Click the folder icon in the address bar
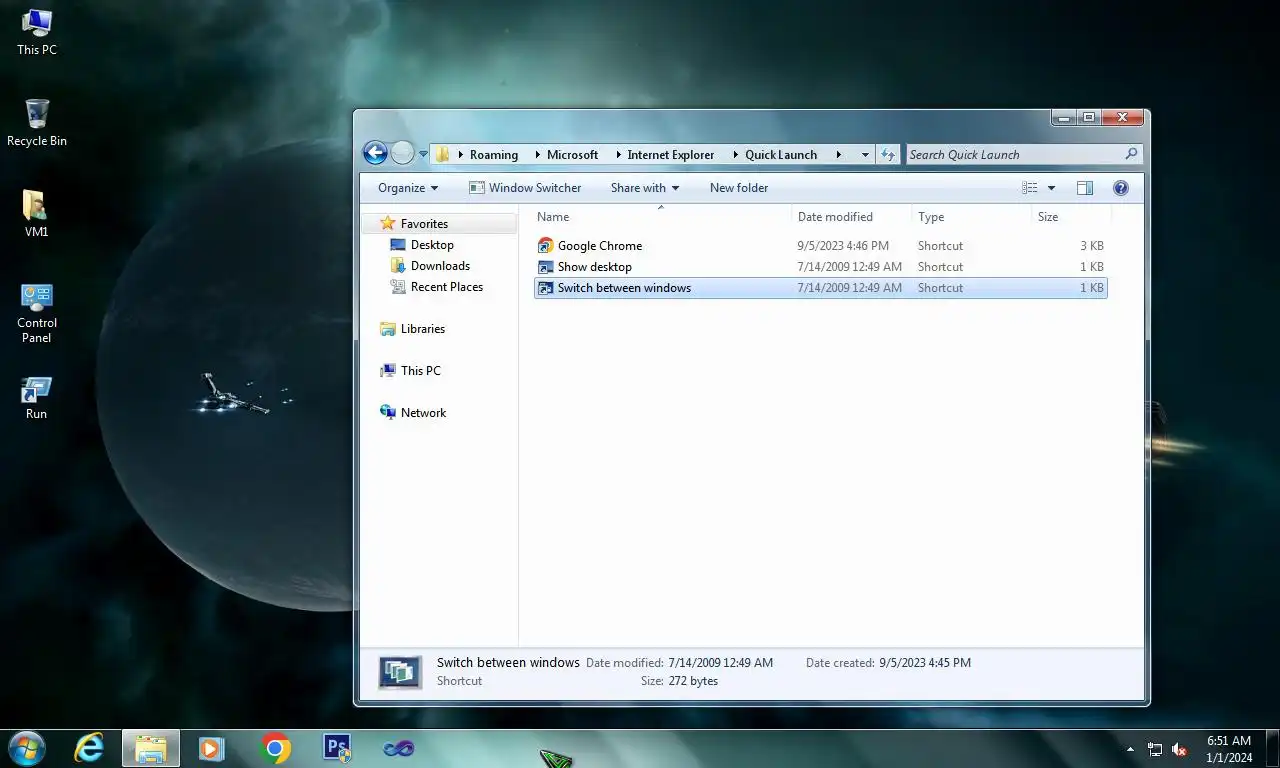Viewport: 1280px width, 768px height. click(442, 155)
